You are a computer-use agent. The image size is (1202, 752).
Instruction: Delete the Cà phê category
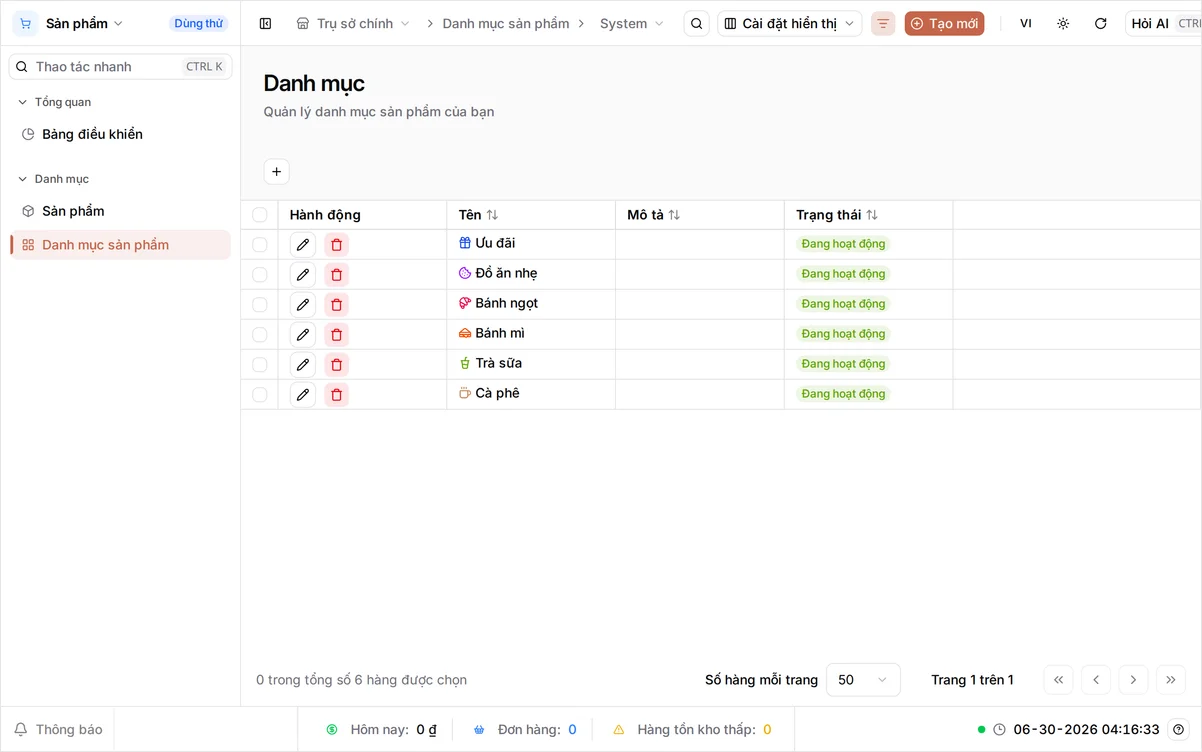(336, 395)
